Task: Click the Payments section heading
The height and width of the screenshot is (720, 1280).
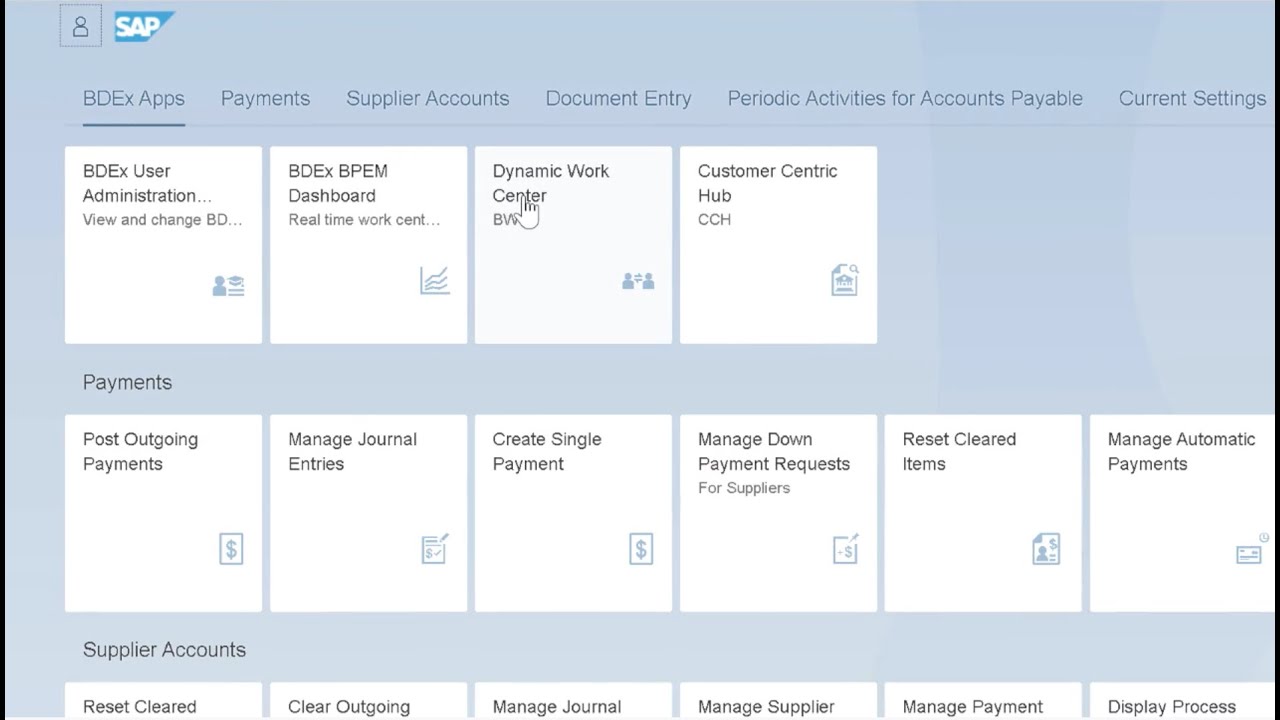Action: [127, 382]
